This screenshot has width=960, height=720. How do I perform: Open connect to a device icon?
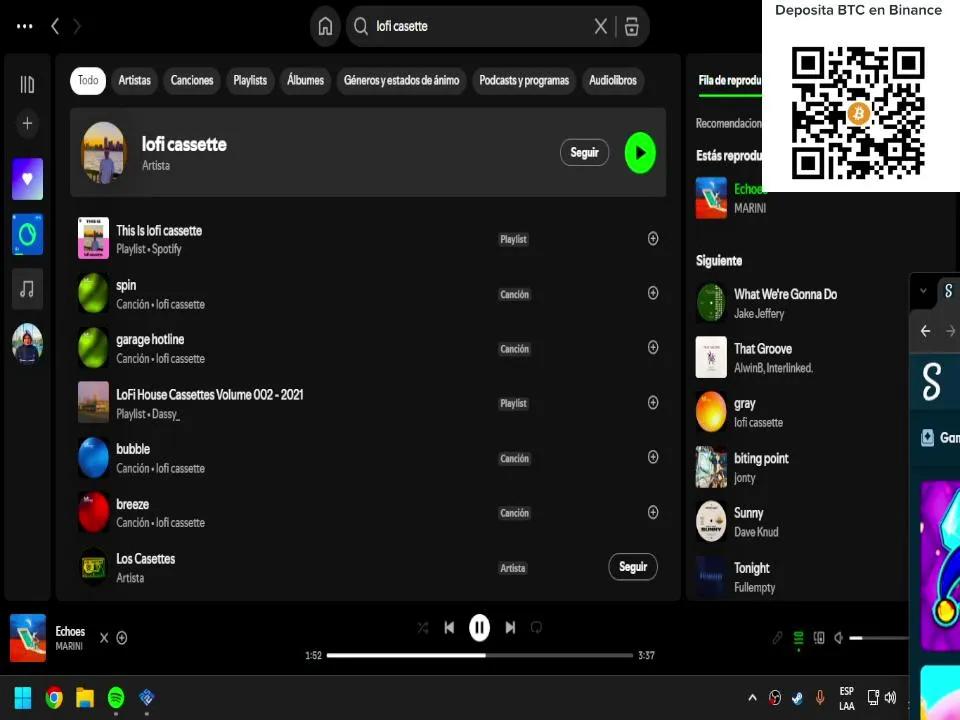(x=819, y=638)
